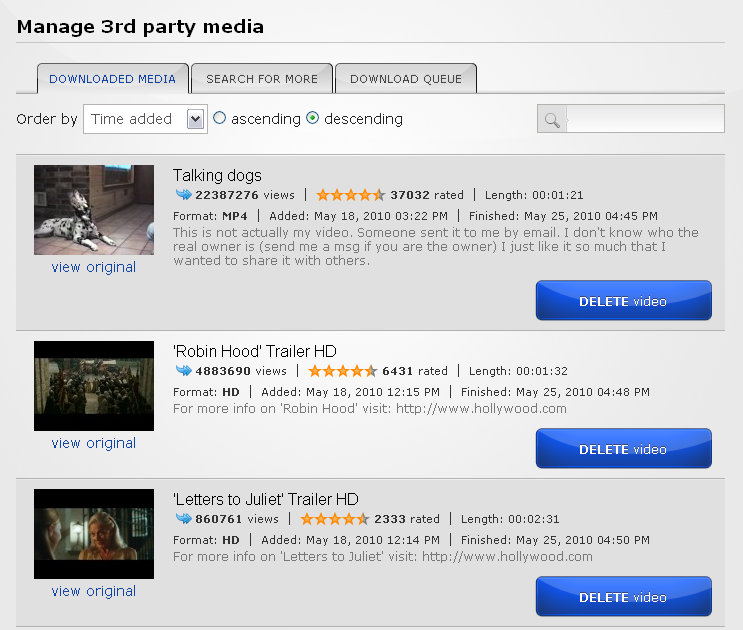Click the 'Manage 3rd party media' heading
Image resolution: width=743 pixels, height=630 pixels.
(140, 27)
